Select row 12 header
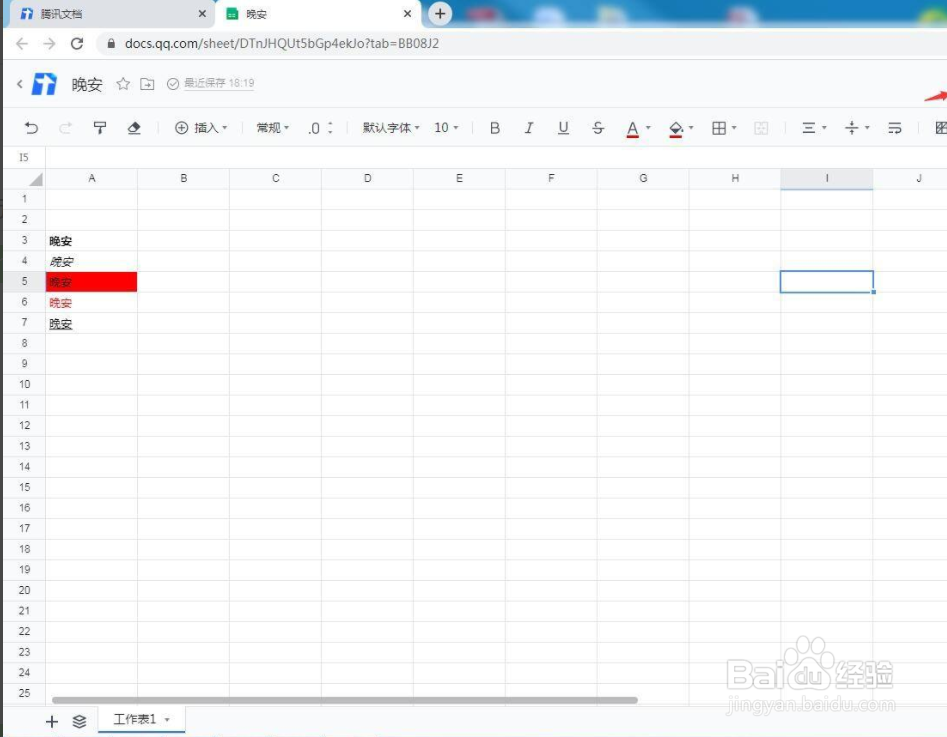 [25, 425]
